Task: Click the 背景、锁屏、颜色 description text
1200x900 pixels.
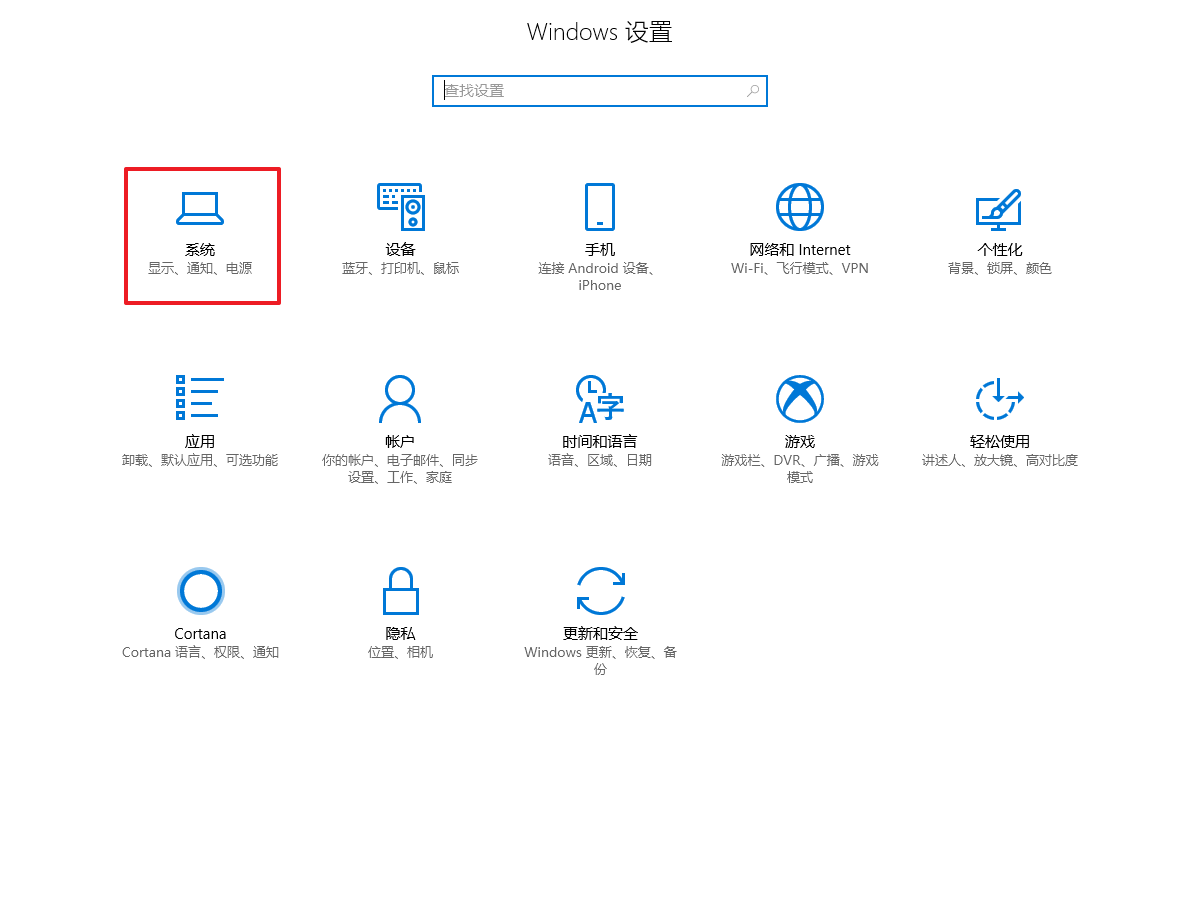Action: pyautogui.click(x=999, y=269)
